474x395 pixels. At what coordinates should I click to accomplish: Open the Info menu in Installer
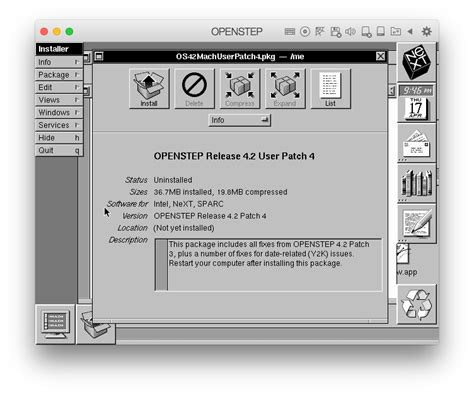coord(59,62)
